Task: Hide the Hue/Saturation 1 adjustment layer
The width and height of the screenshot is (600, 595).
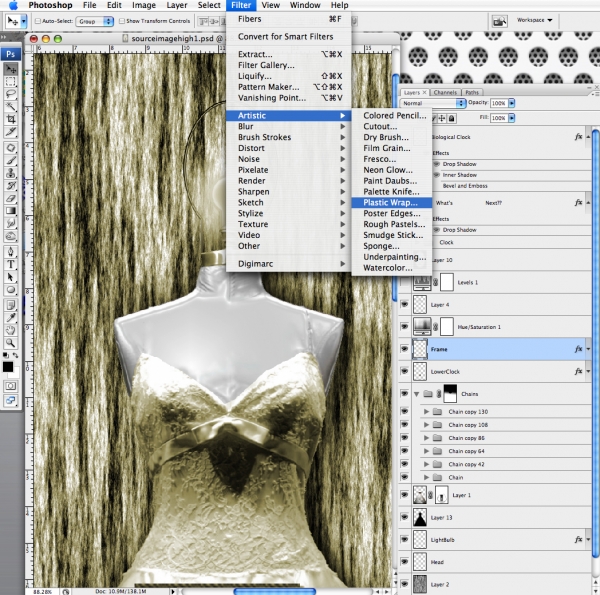Action: pos(404,326)
